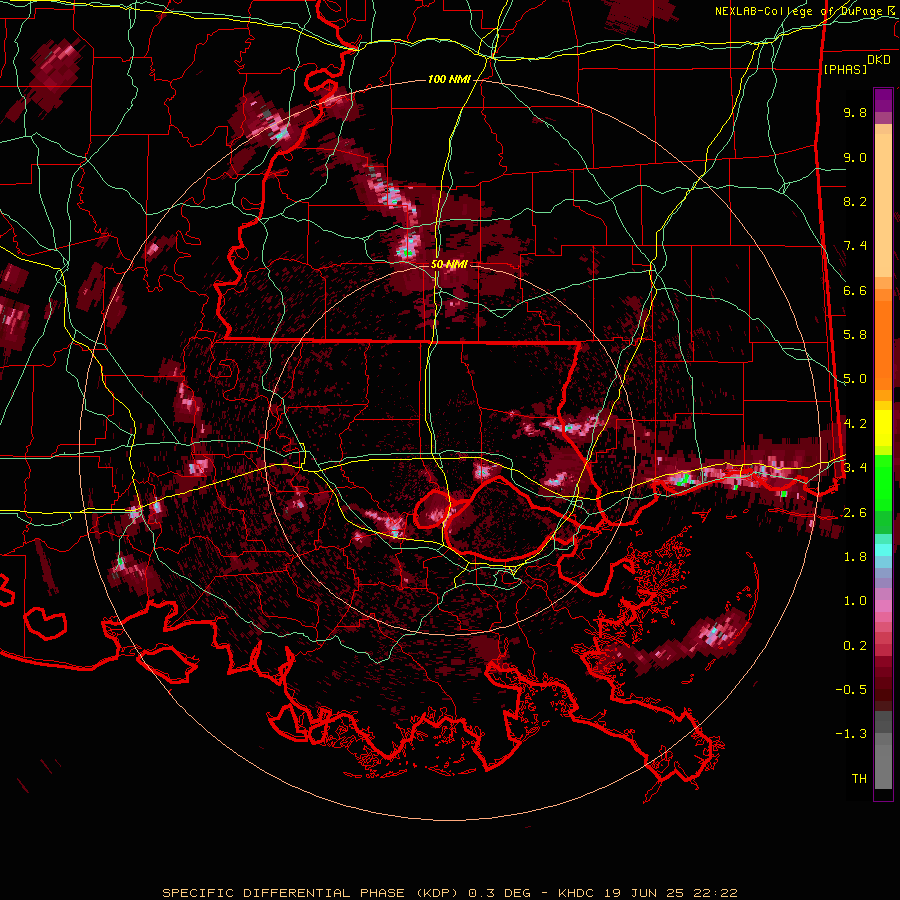This screenshot has height=900, width=900.
Task: Click the TH label on the color scale
Action: (x=859, y=778)
